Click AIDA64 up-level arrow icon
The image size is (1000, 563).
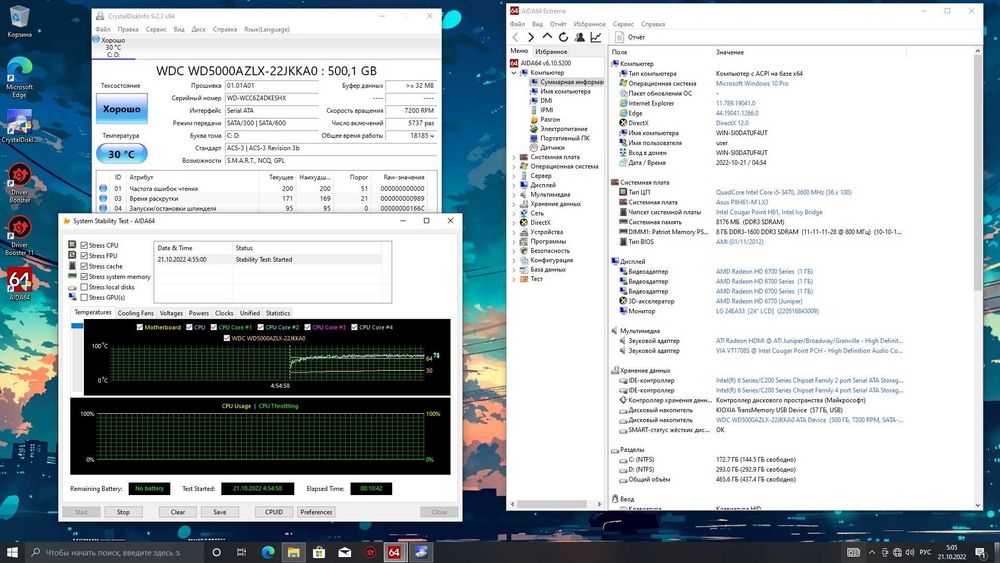coord(547,37)
